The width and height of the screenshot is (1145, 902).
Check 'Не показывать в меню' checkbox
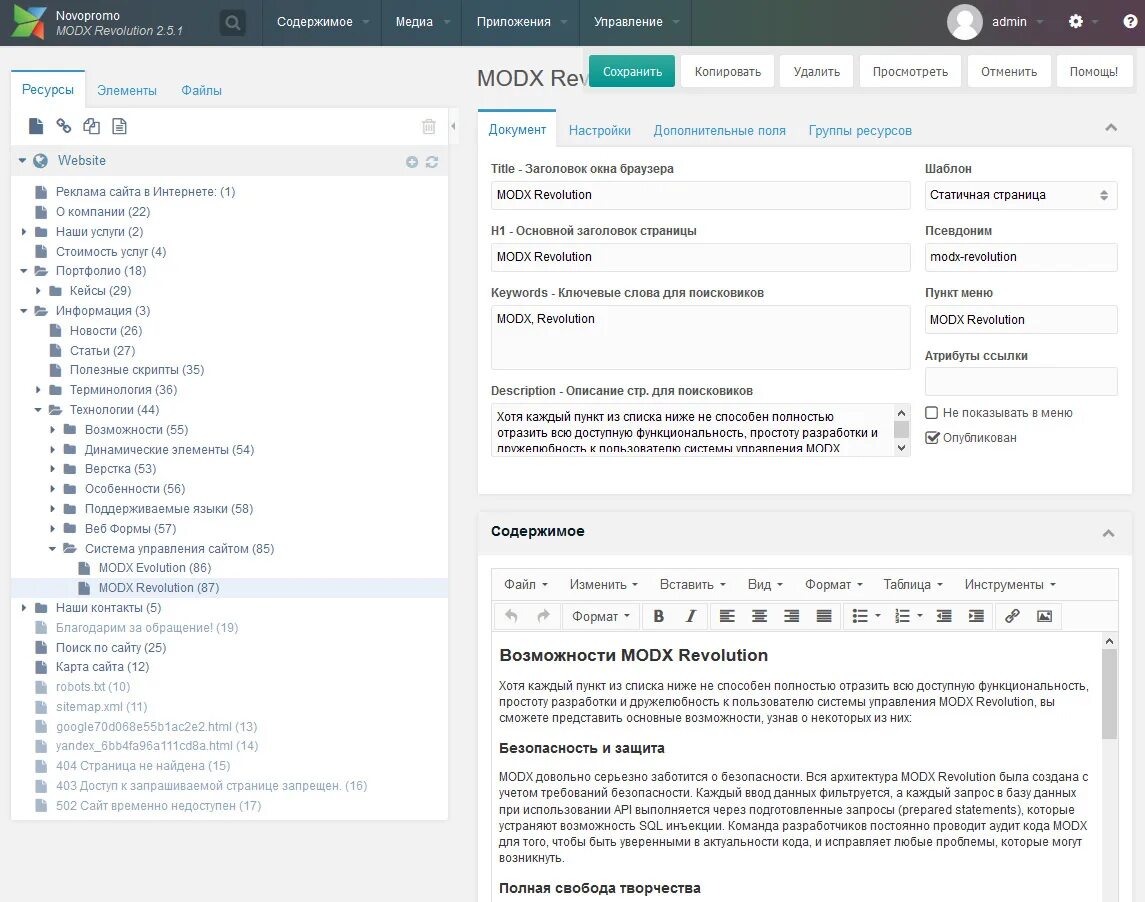click(x=932, y=413)
